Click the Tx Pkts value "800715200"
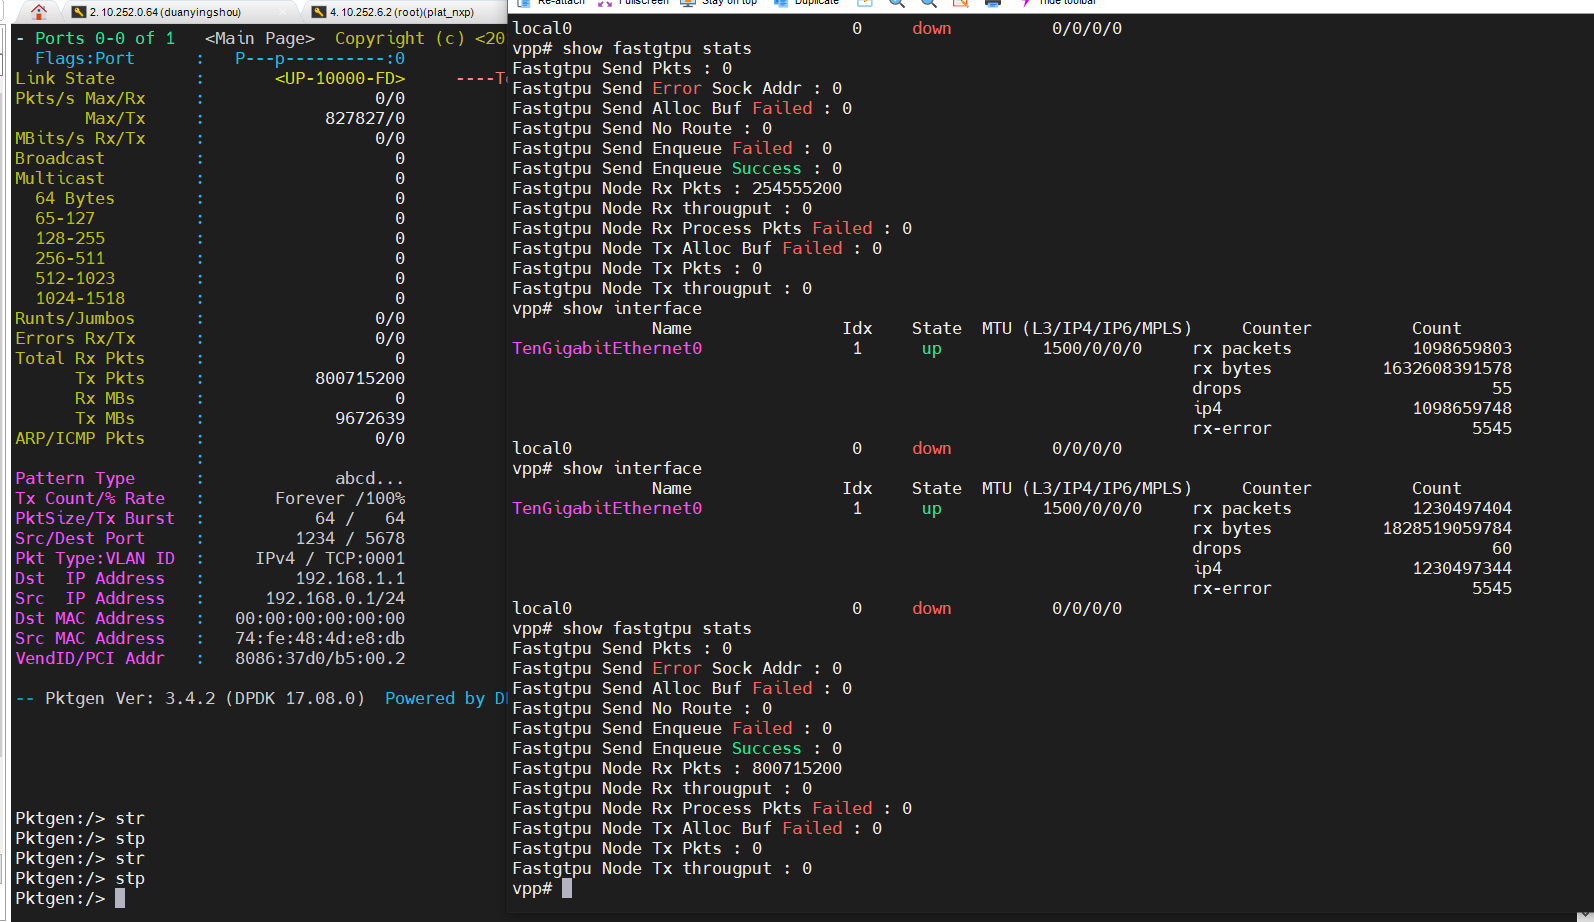The width and height of the screenshot is (1594, 922). 360,378
